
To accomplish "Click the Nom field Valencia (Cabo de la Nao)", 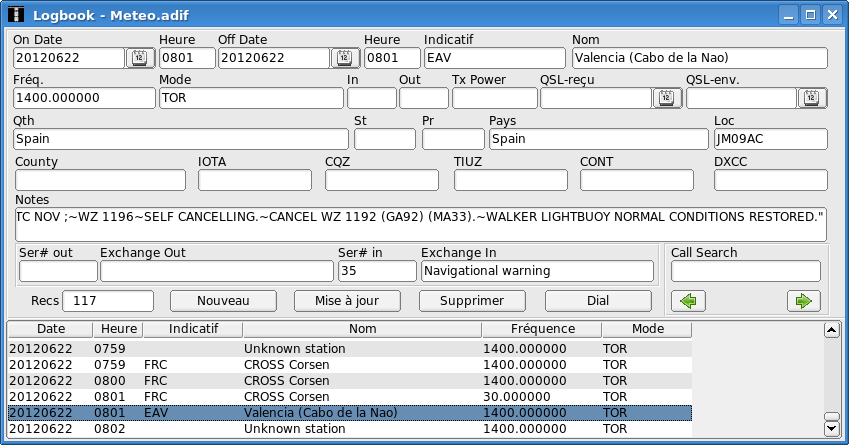I will pos(700,58).
